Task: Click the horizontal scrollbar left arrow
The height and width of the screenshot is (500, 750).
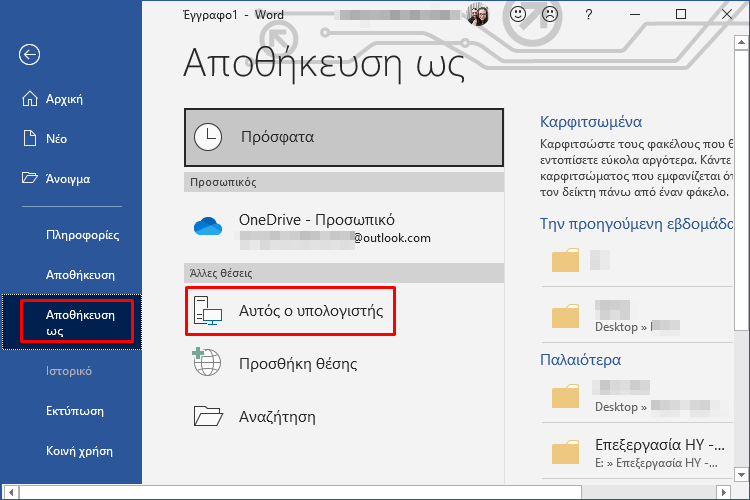Action: coord(11,492)
